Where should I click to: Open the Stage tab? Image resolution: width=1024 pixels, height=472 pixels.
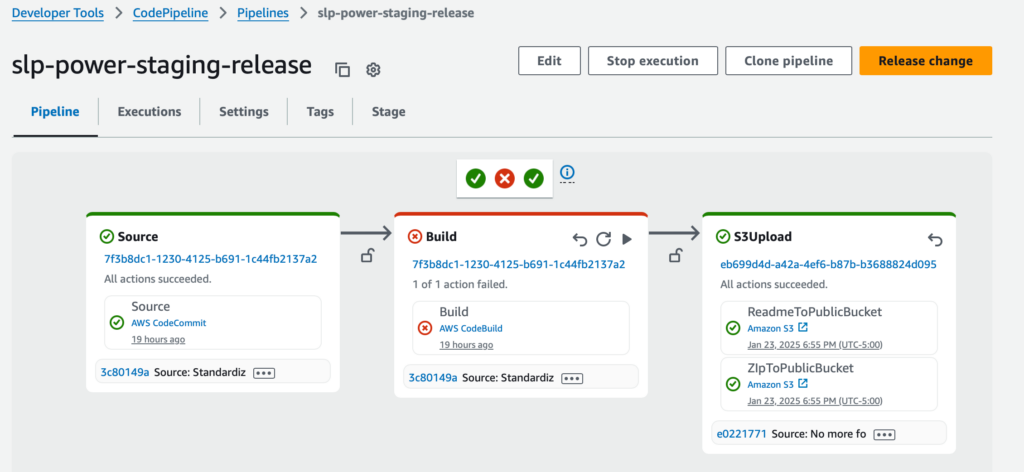[389, 112]
